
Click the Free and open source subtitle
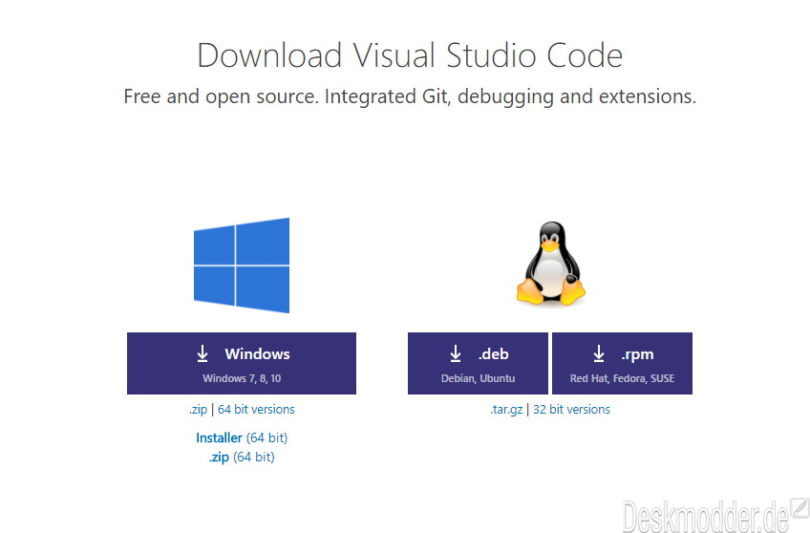[409, 97]
